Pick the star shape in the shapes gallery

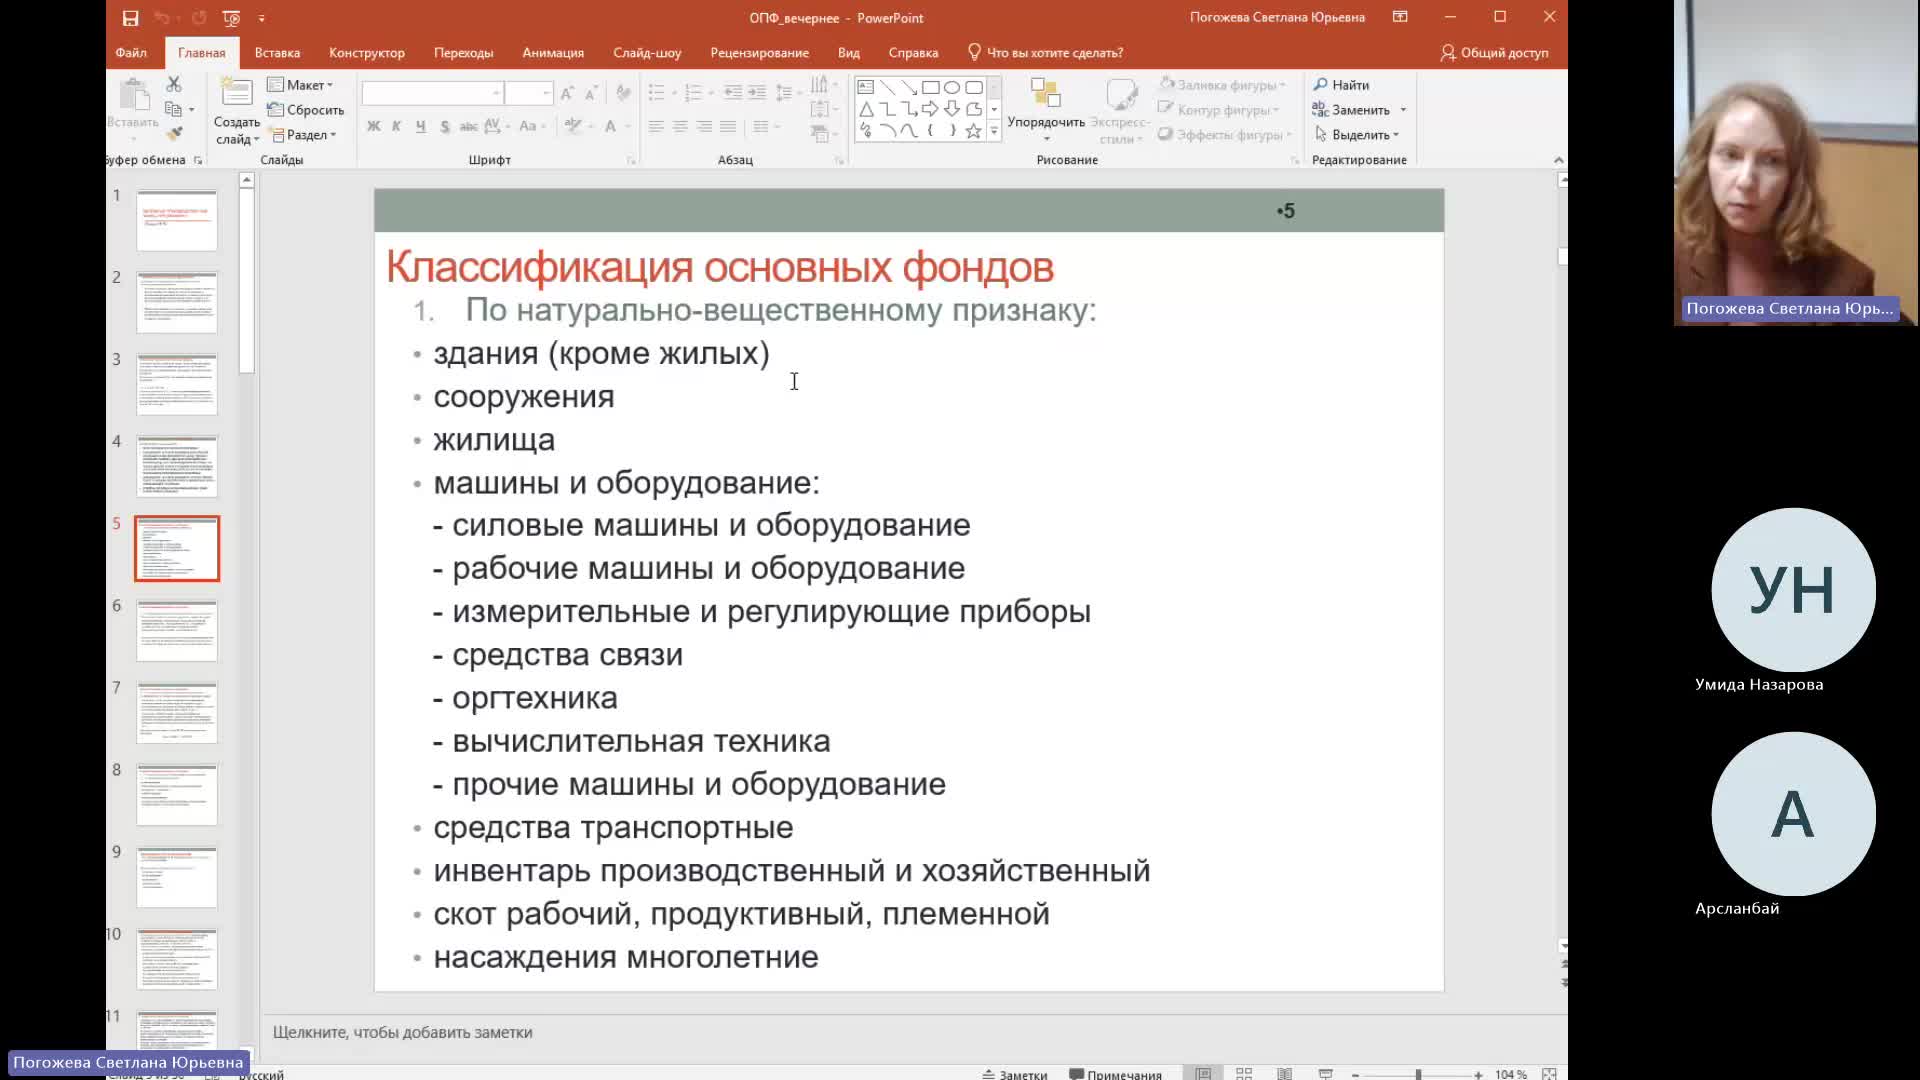[x=973, y=130]
